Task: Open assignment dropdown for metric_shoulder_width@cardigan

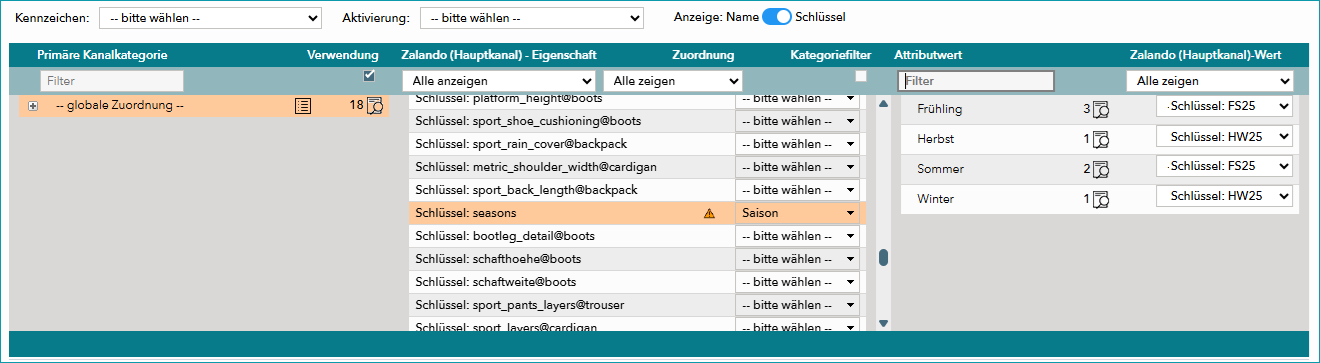Action: pyautogui.click(x=798, y=167)
